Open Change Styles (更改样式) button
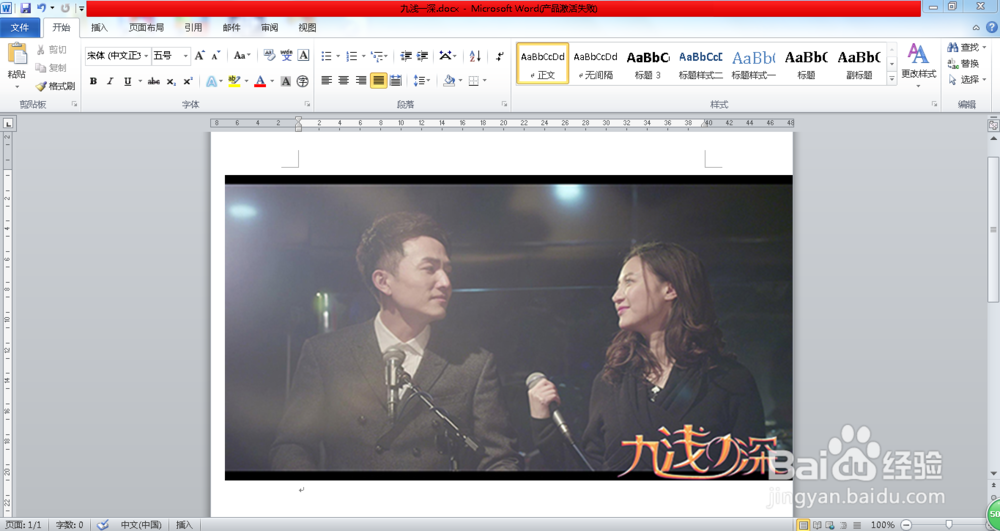Viewport: 1000px width, 531px height. pos(918,62)
